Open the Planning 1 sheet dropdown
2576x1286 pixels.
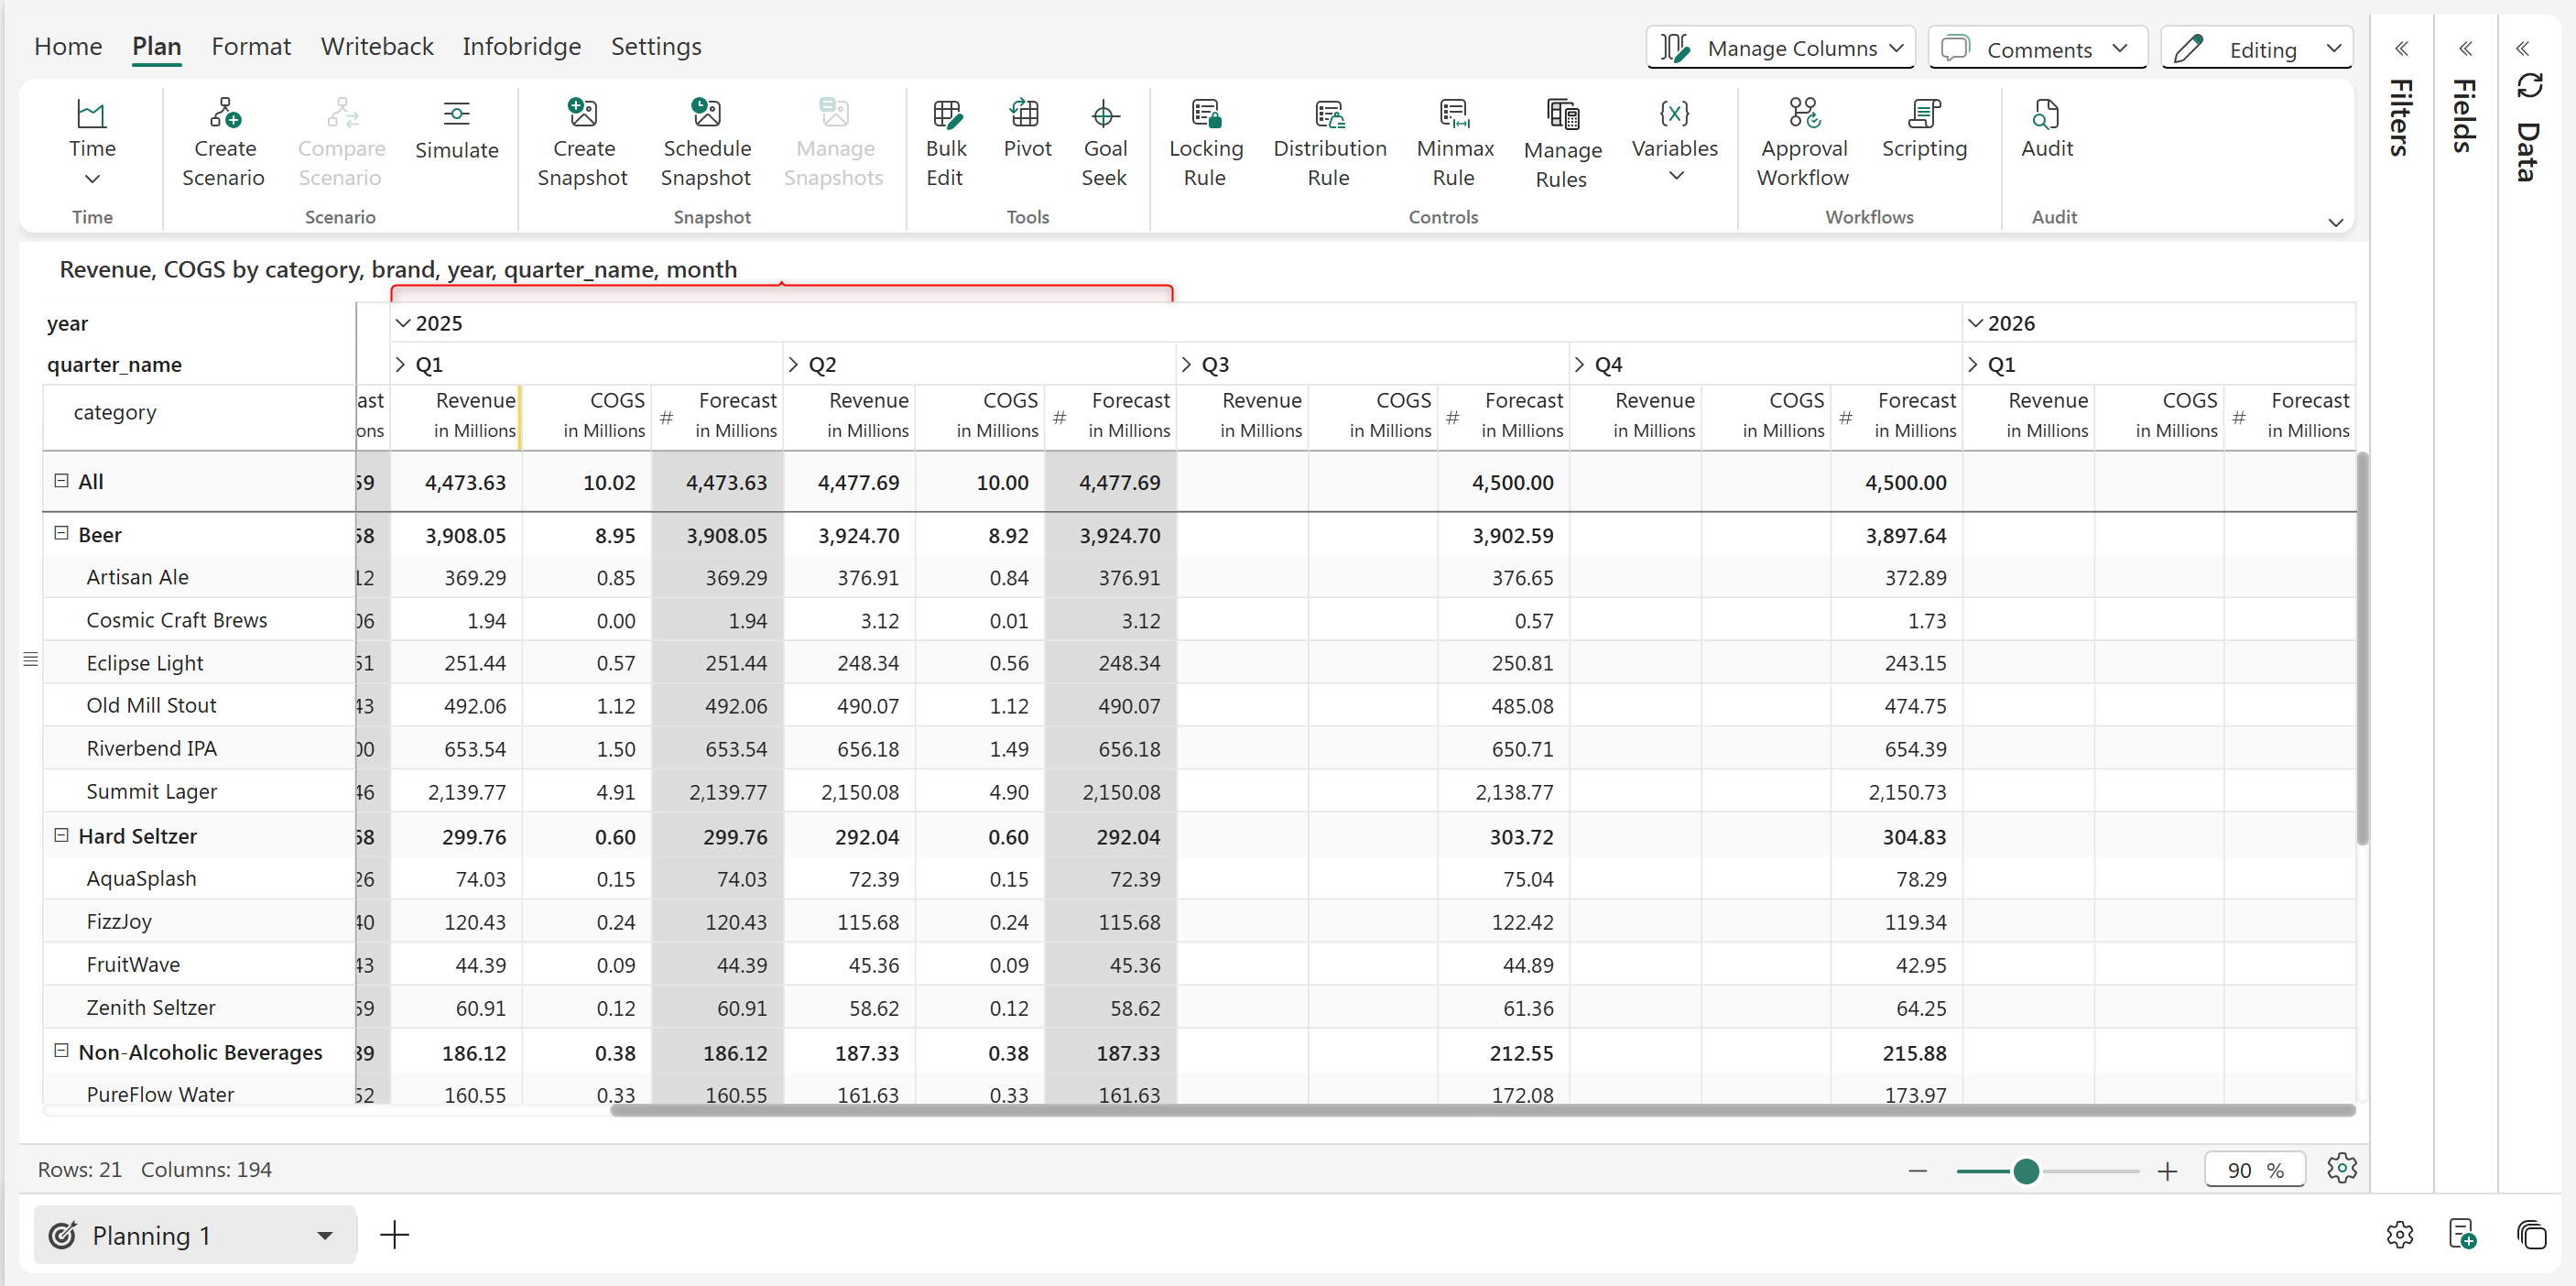[x=325, y=1235]
